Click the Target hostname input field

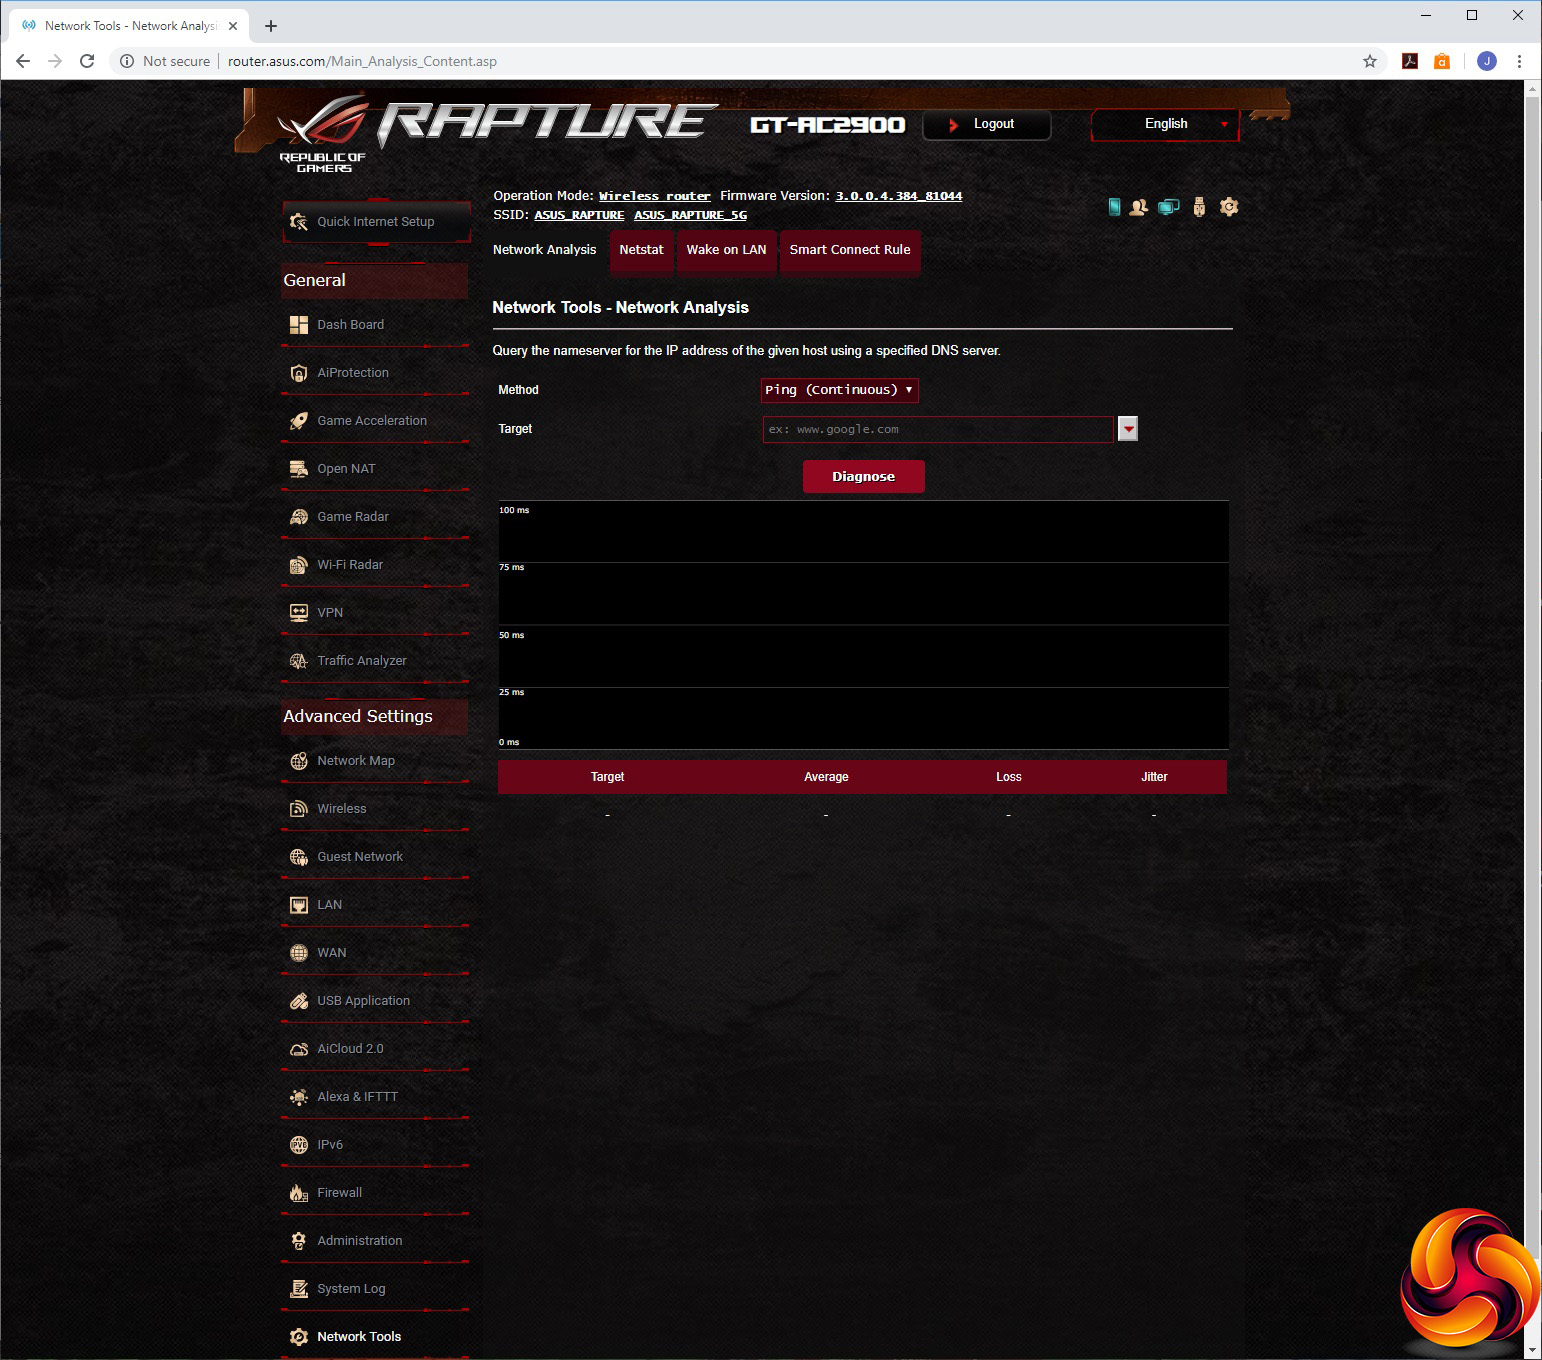938,429
